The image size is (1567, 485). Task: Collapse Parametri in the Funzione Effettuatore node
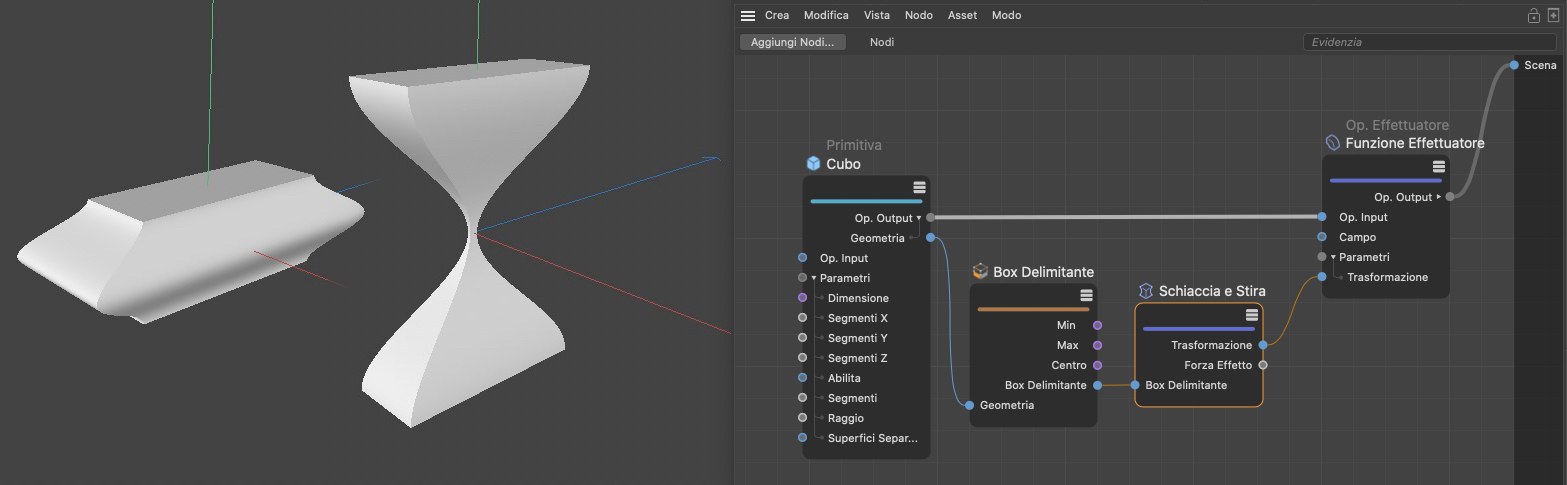pyautogui.click(x=1333, y=257)
